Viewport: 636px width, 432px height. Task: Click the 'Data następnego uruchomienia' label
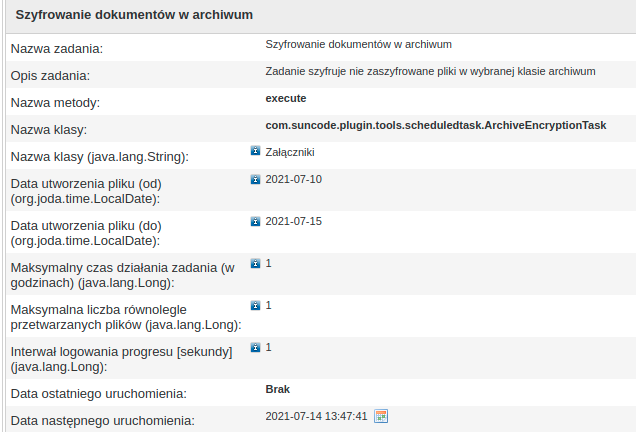tap(102, 421)
